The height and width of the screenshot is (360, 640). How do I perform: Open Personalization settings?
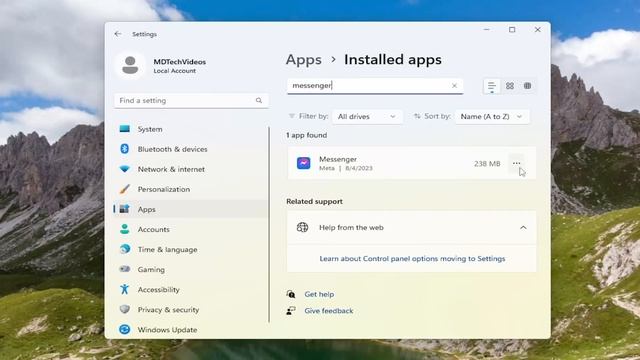click(x=191, y=189)
